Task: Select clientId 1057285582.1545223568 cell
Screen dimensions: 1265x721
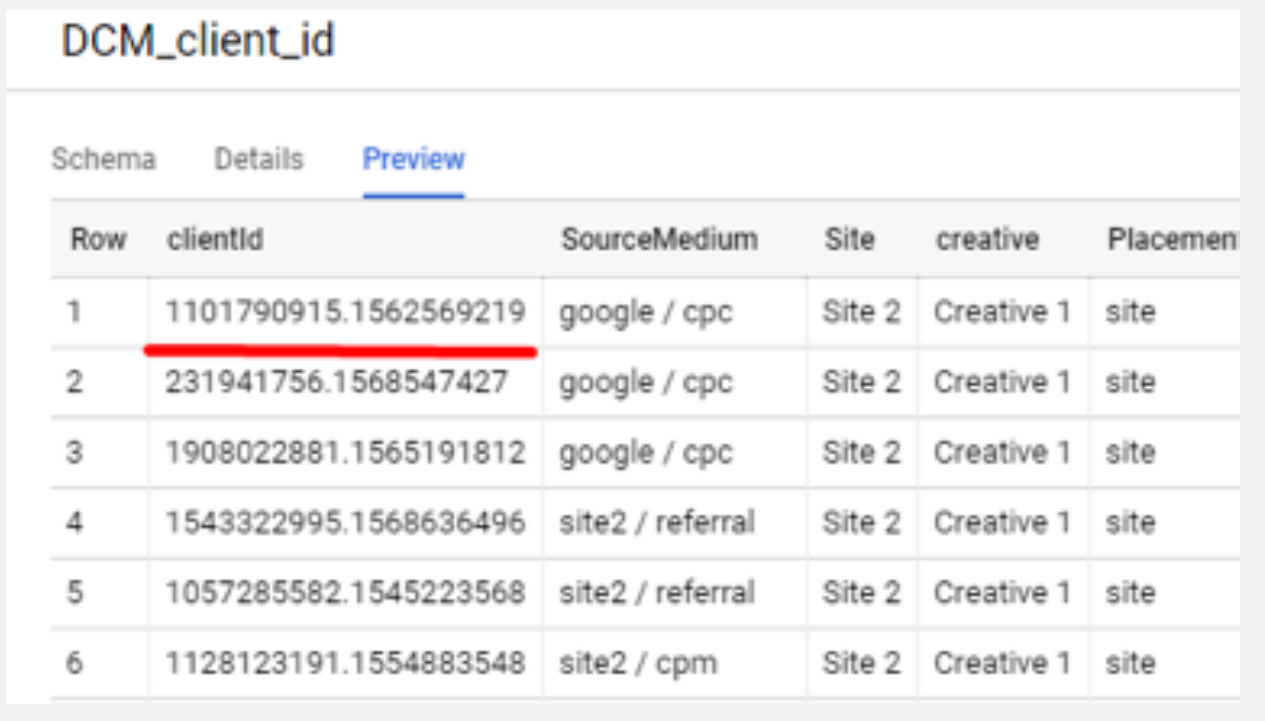Action: (345, 593)
